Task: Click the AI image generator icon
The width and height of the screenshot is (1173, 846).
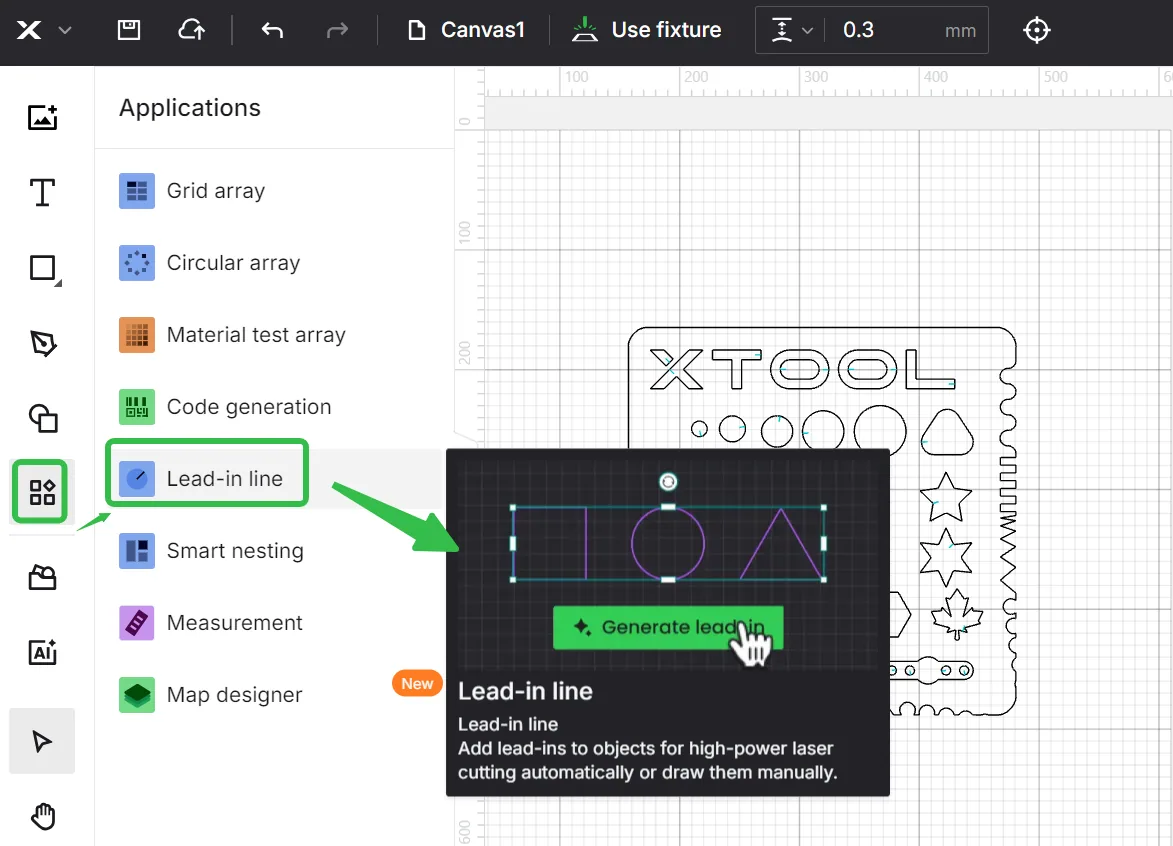Action: tap(43, 652)
